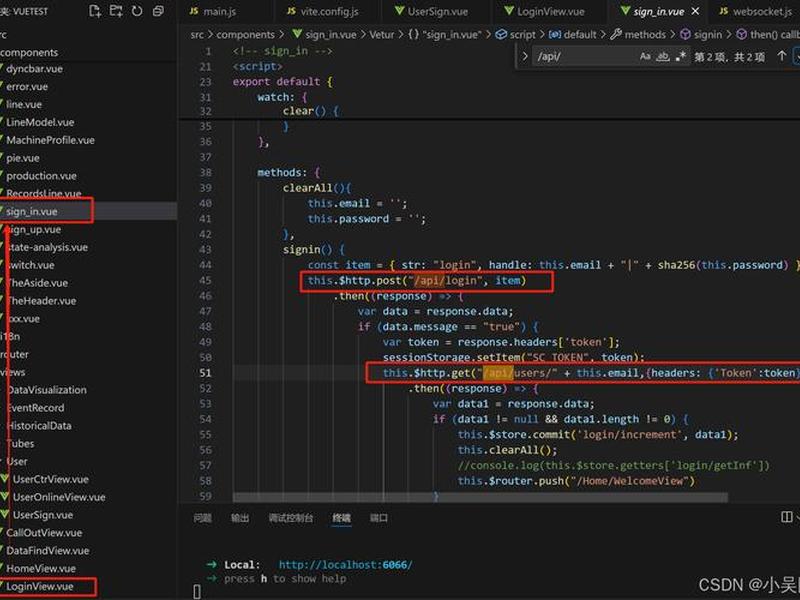Open error.vue in the explorer
Viewport: 800px width, 600px height.
click(x=27, y=87)
